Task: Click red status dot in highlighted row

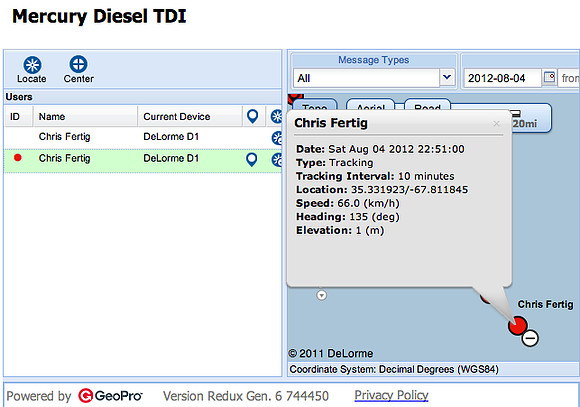Action: [x=17, y=158]
